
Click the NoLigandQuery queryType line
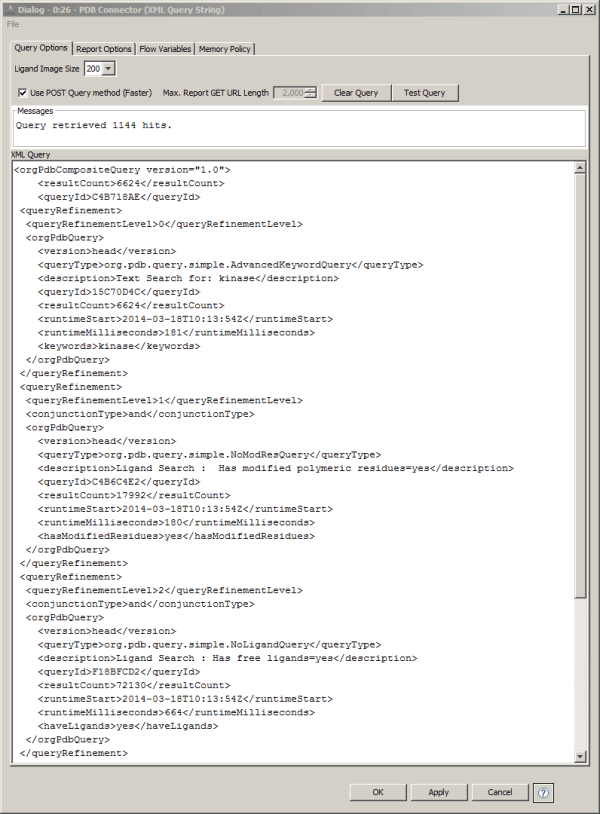210,645
